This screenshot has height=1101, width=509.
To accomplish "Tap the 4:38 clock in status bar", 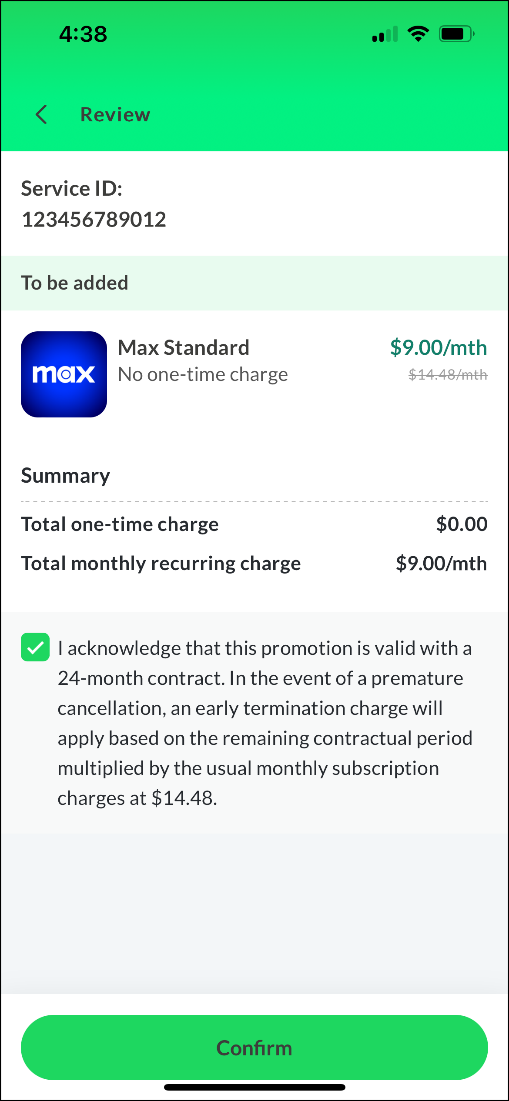I will click(84, 34).
